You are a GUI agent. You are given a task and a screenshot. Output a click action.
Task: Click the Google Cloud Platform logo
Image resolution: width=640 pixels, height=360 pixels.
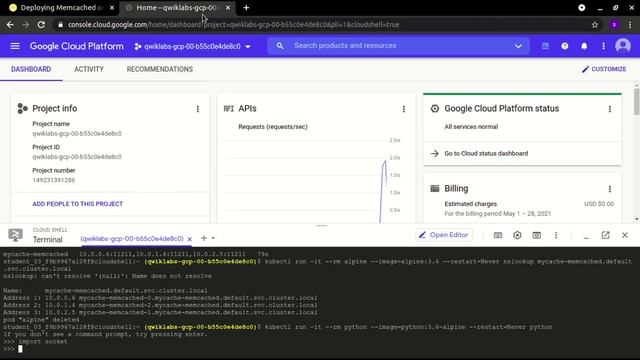pos(76,46)
